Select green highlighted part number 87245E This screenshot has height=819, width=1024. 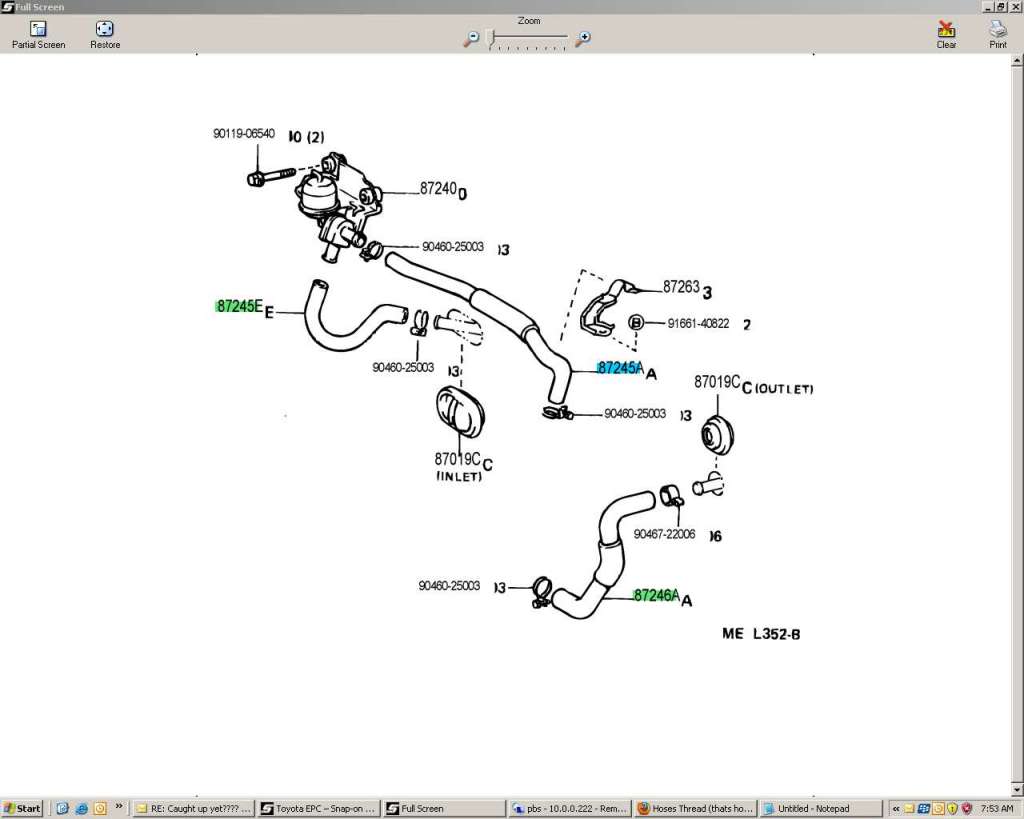click(x=239, y=306)
